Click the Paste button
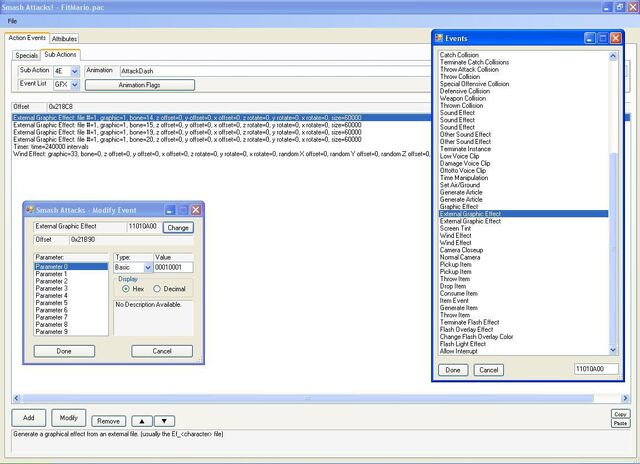 click(620, 423)
